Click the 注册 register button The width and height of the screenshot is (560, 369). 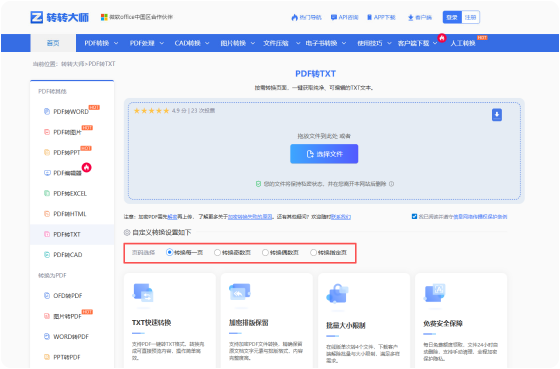tap(470, 17)
